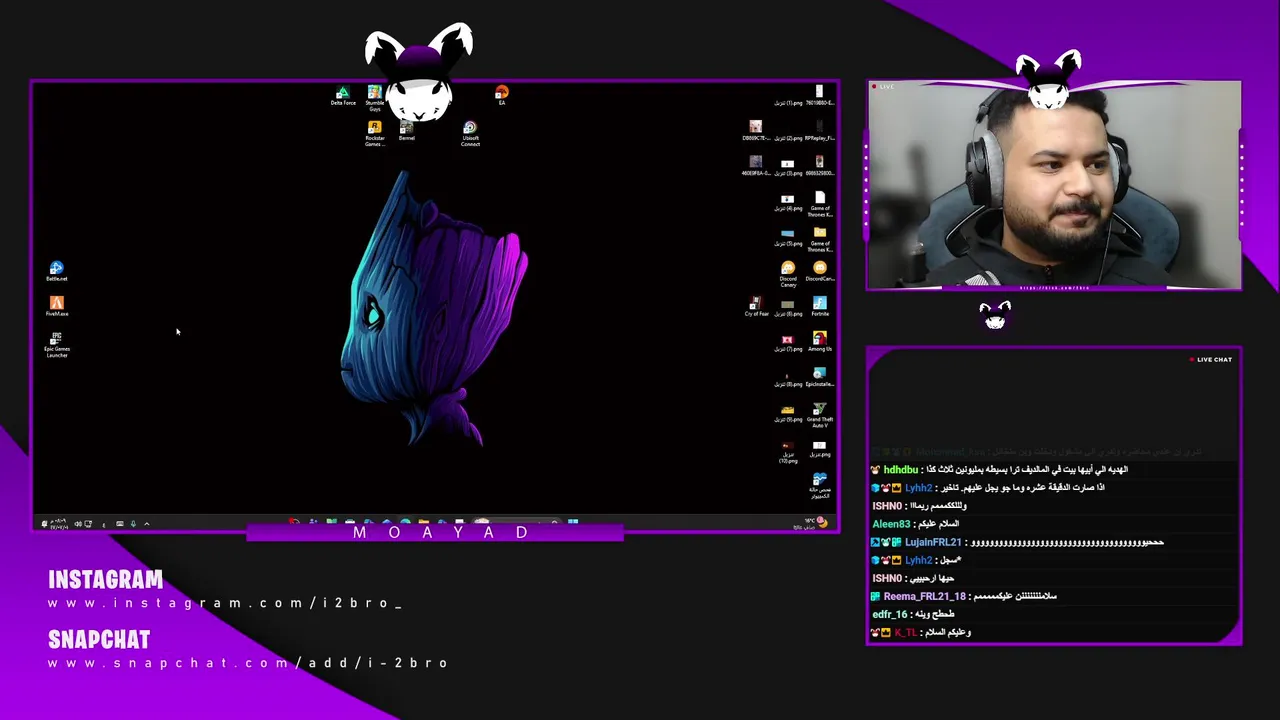Open Epic Games Launcher shortcut

tap(57, 345)
